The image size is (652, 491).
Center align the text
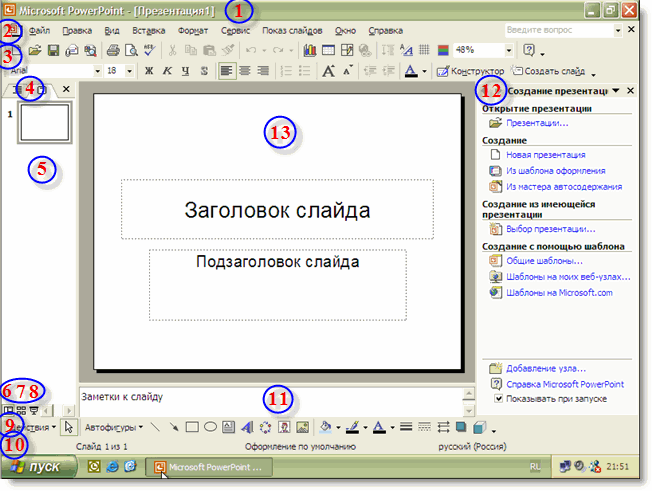[245, 71]
